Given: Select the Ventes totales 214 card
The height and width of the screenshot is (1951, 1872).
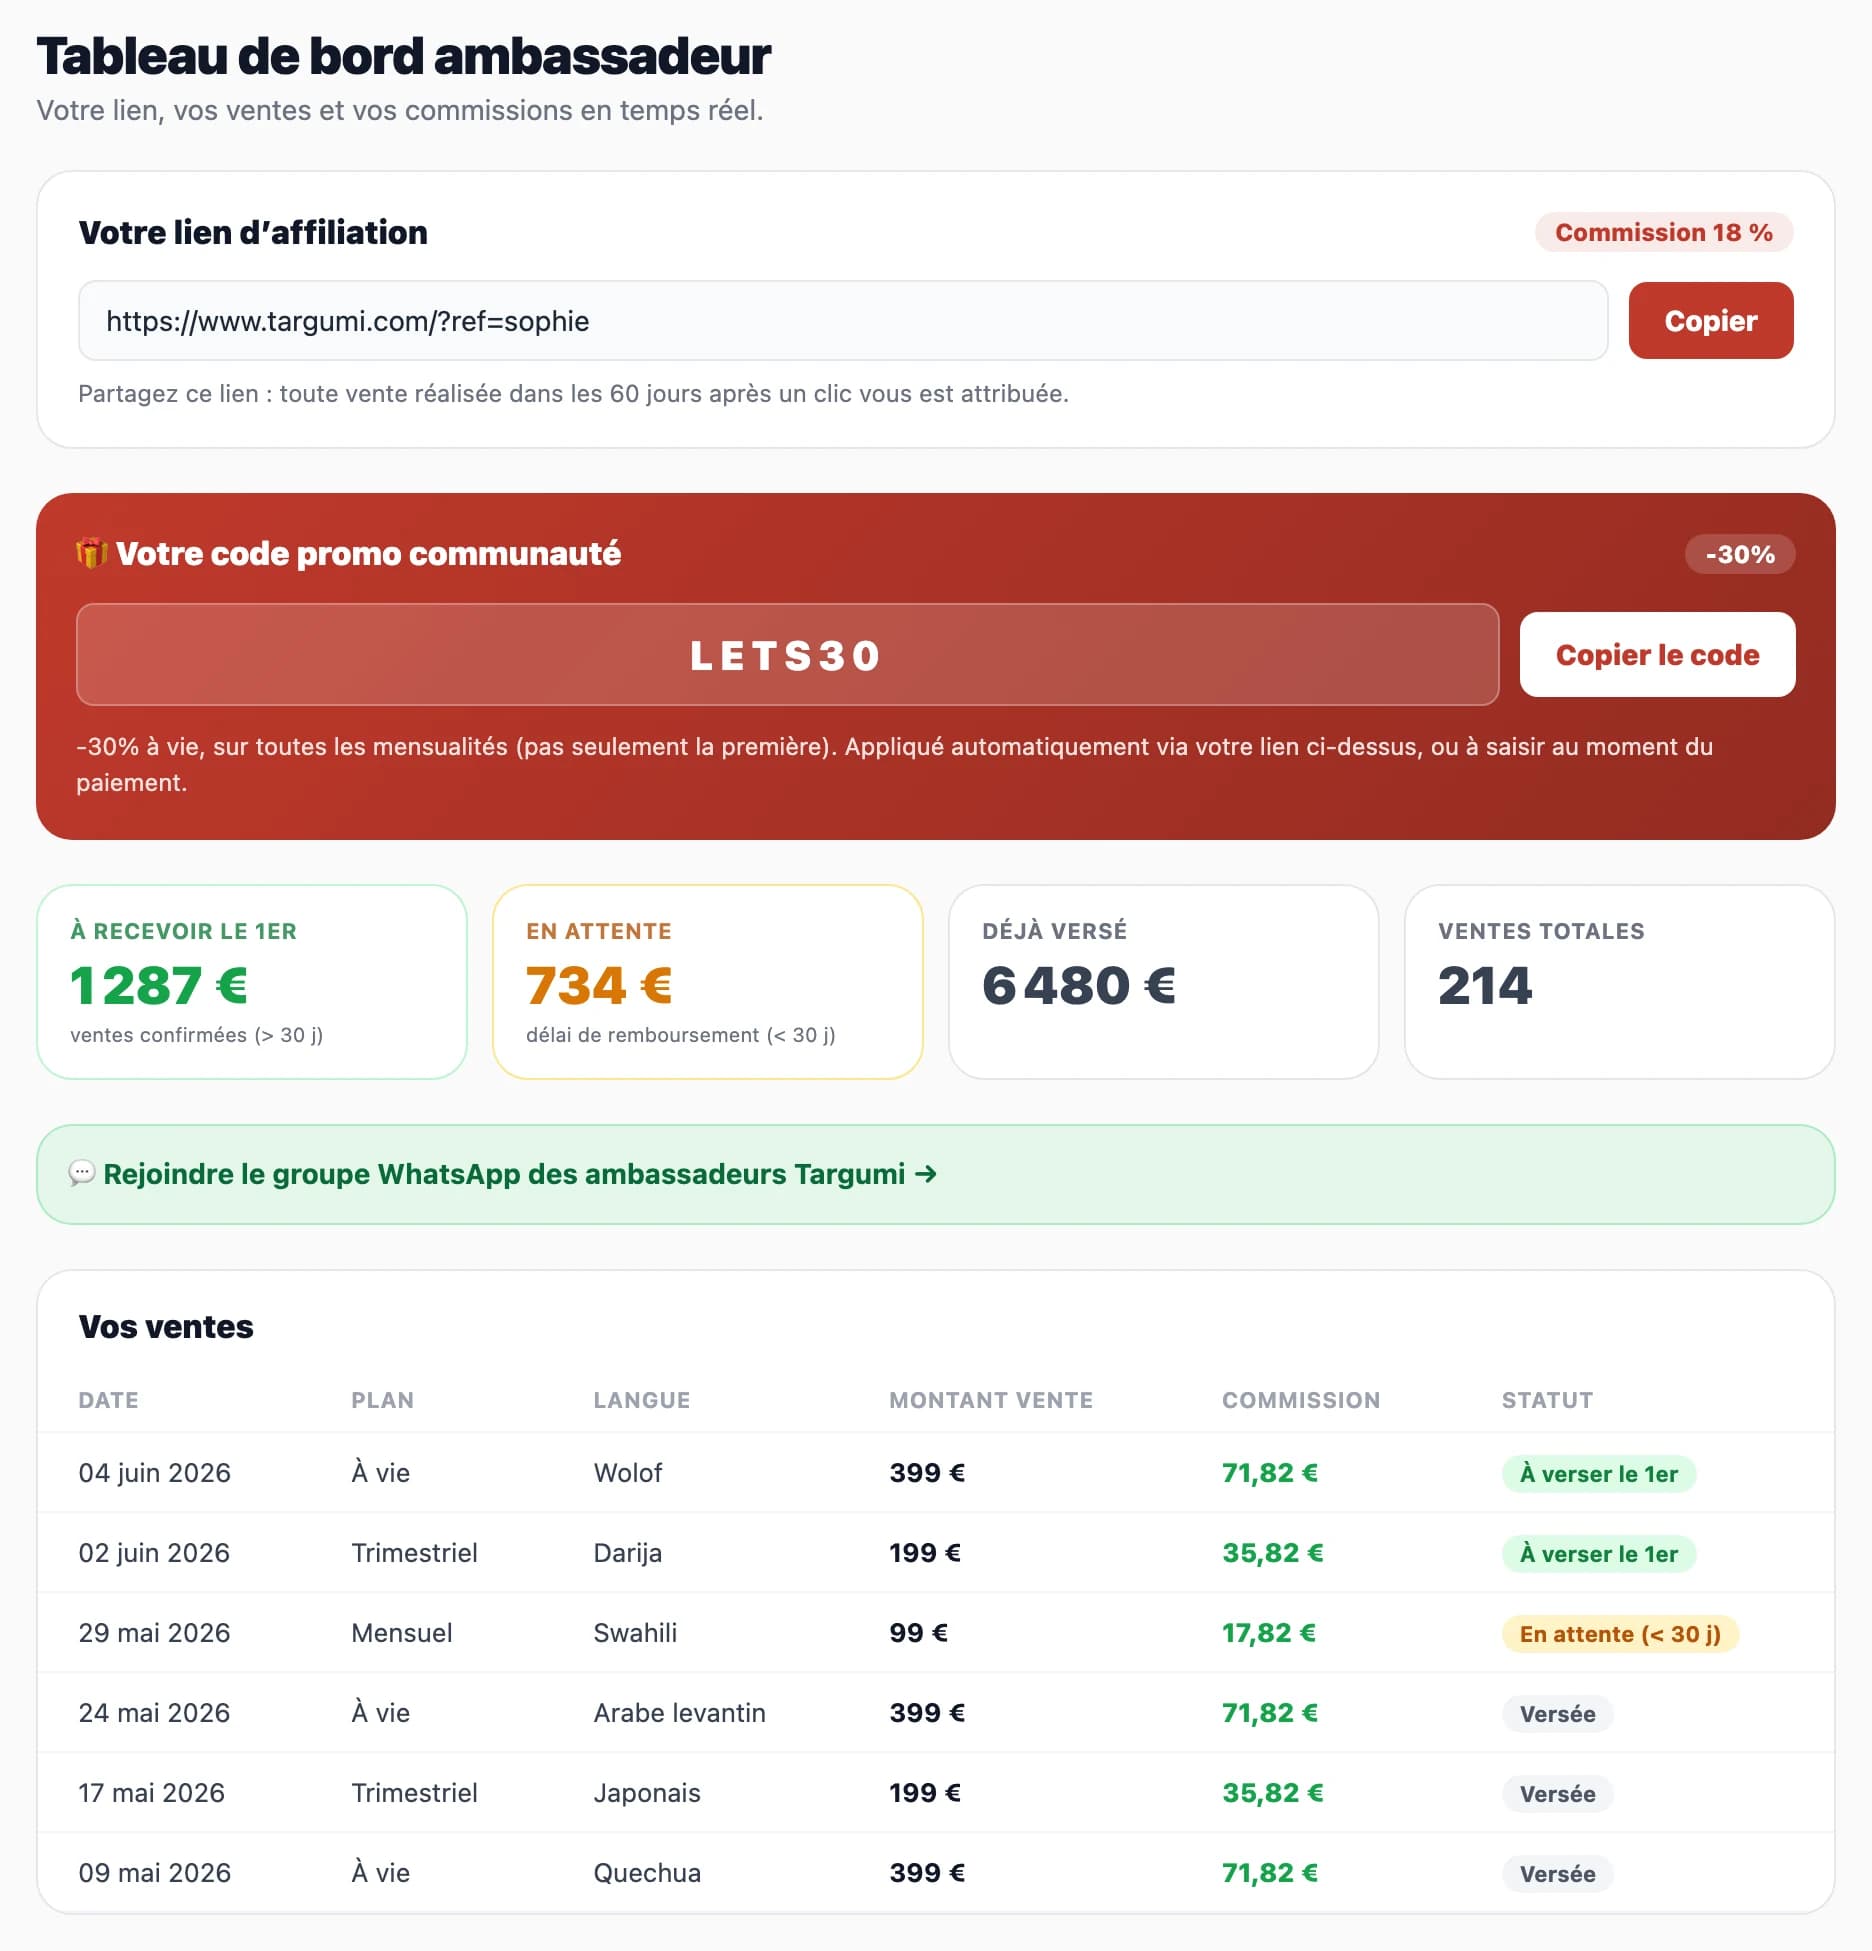Looking at the screenshot, I should coord(1620,982).
